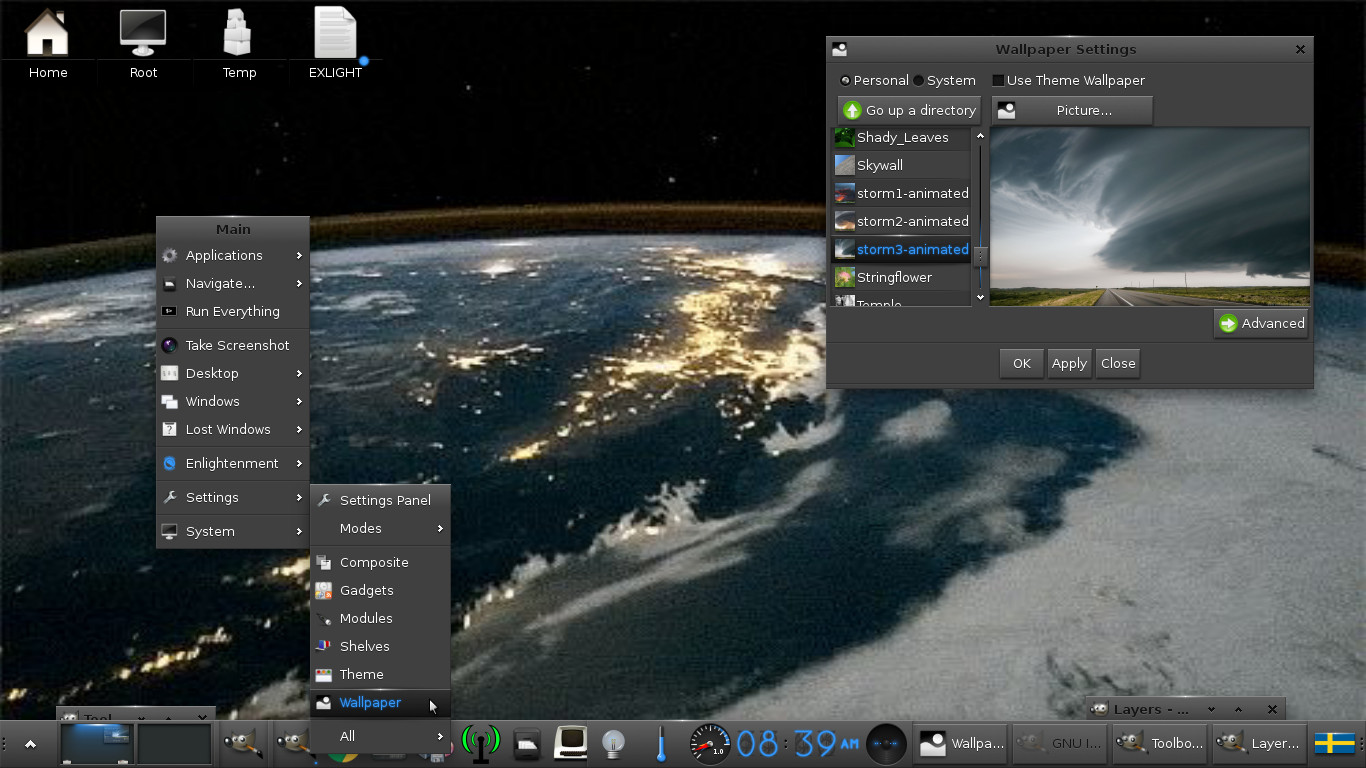Viewport: 1366px width, 768px height.
Task: Select the System radio button
Action: click(919, 80)
